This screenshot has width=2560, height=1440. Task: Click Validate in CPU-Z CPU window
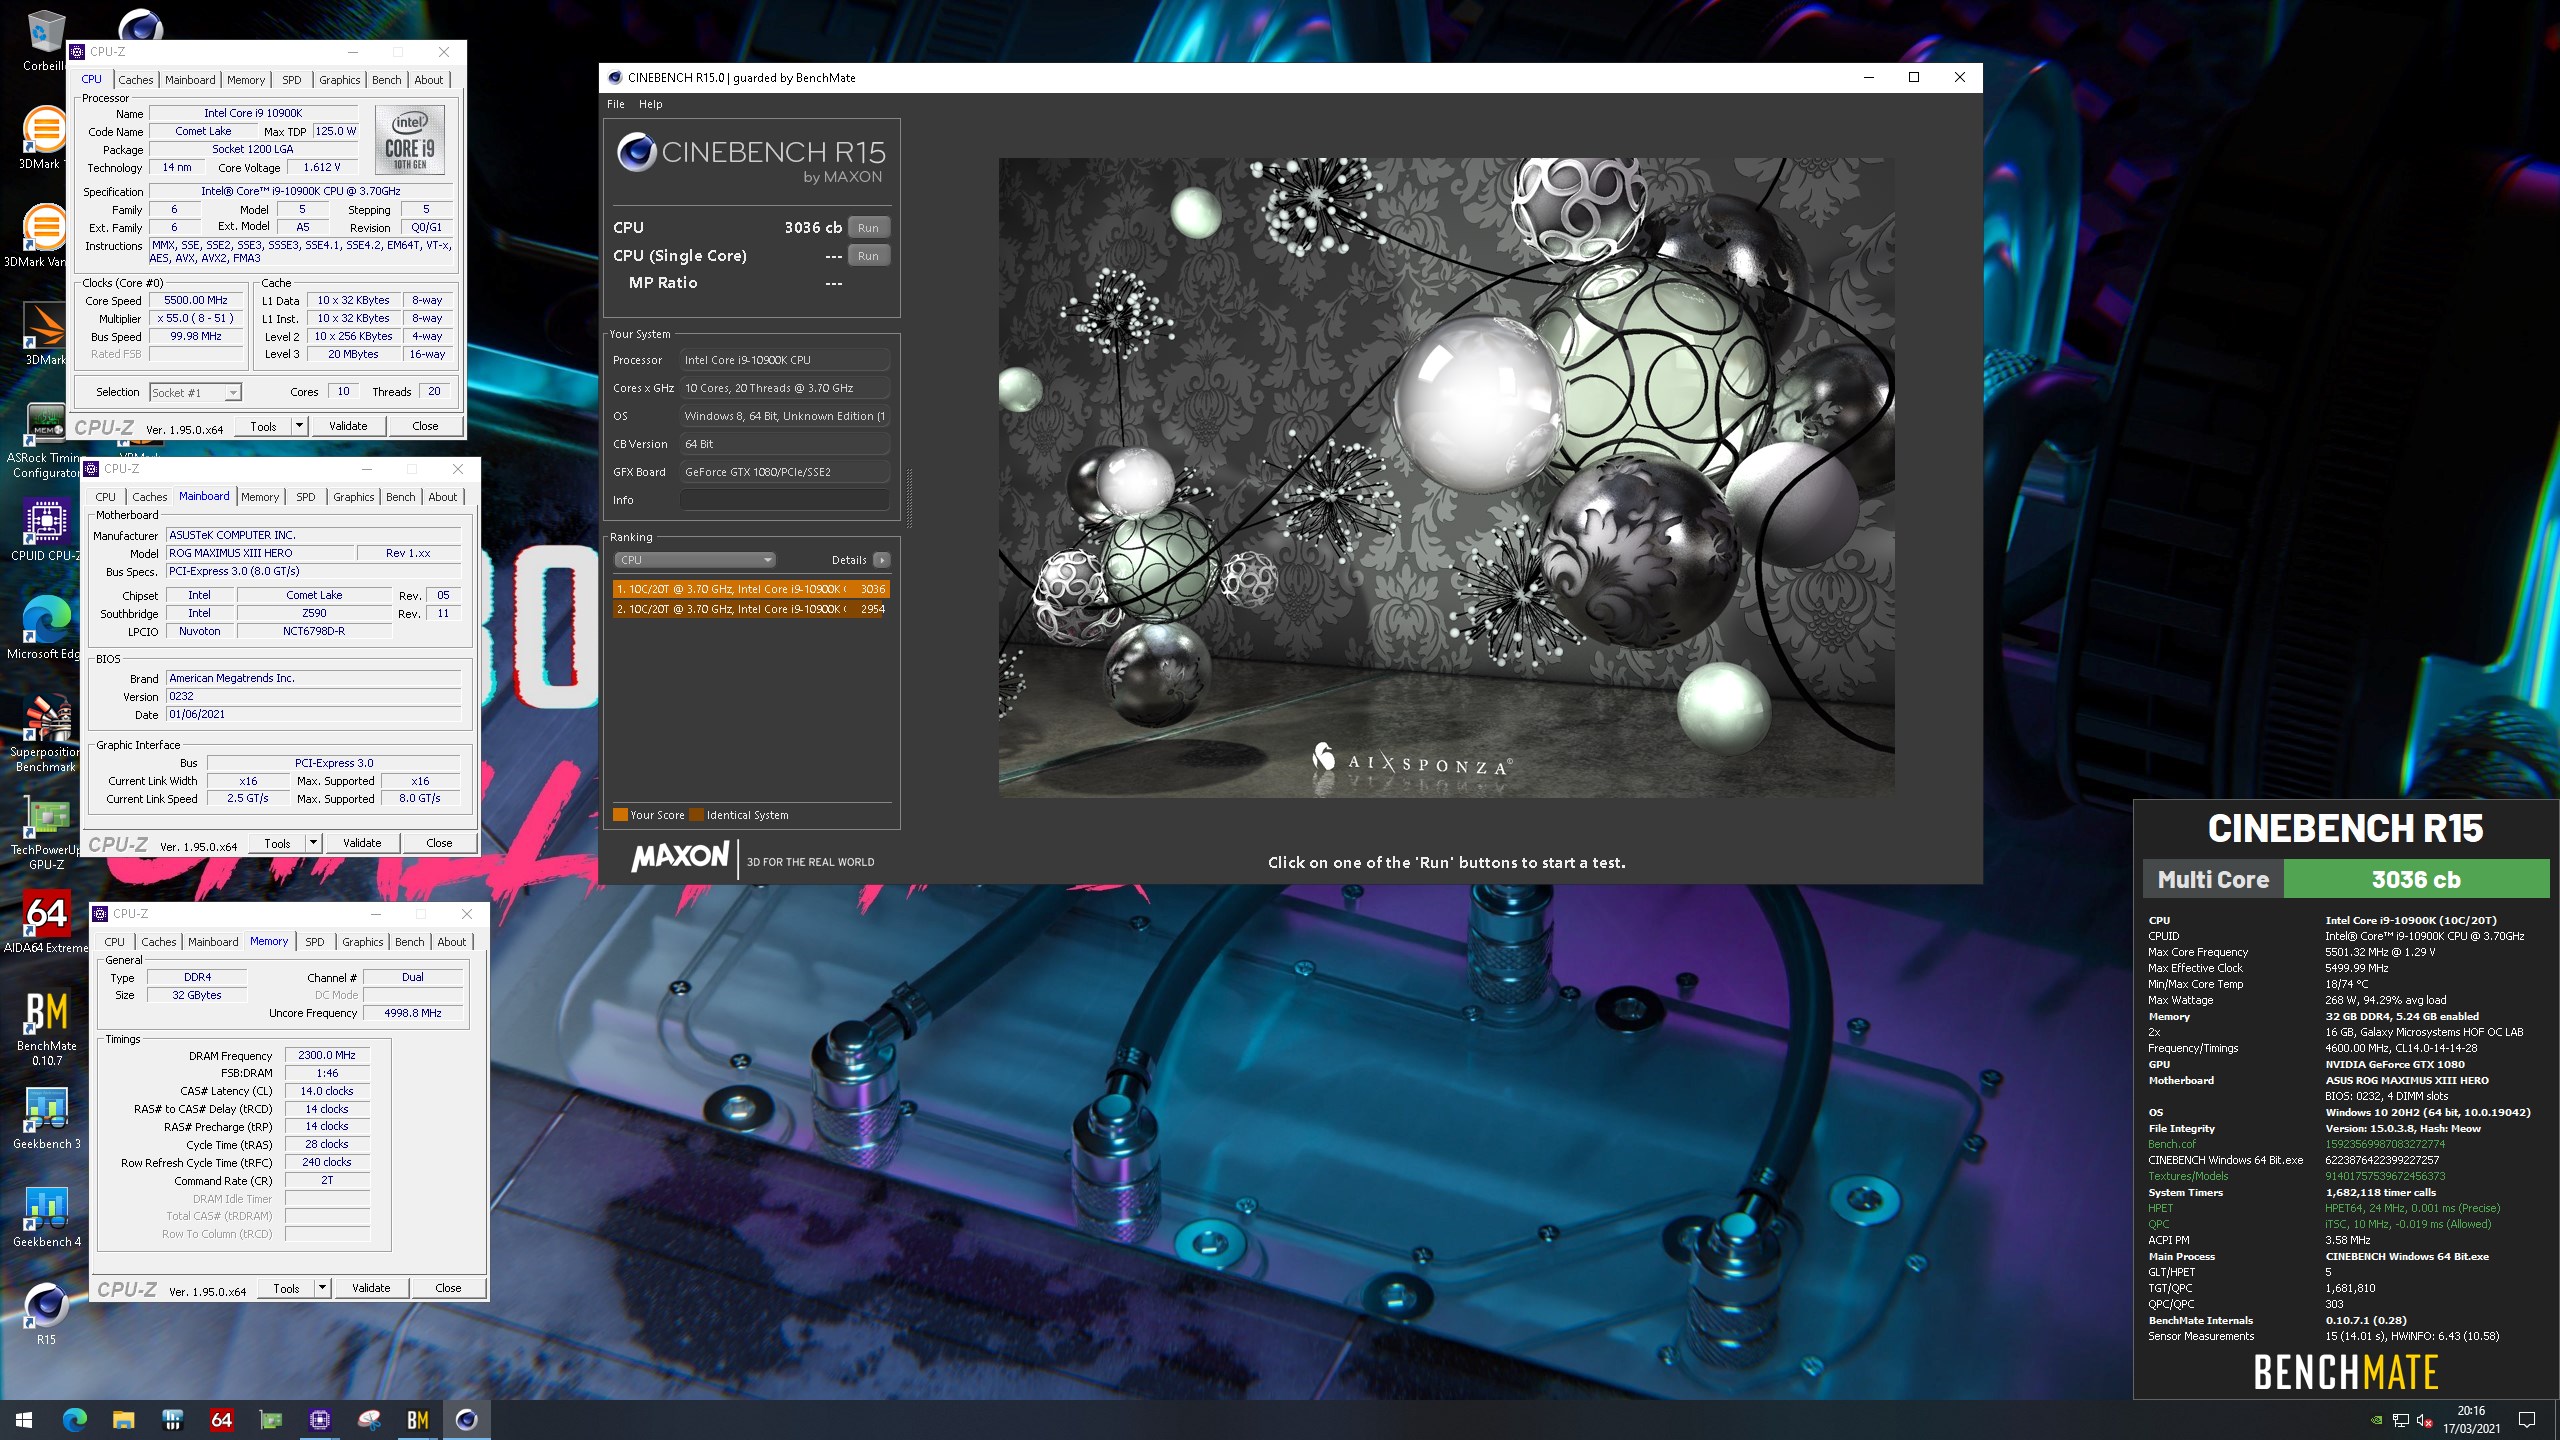tap(348, 426)
